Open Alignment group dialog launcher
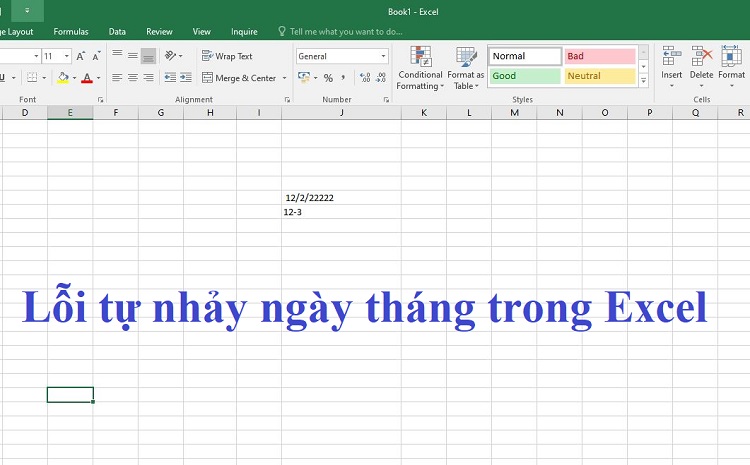750x465 pixels. click(287, 100)
